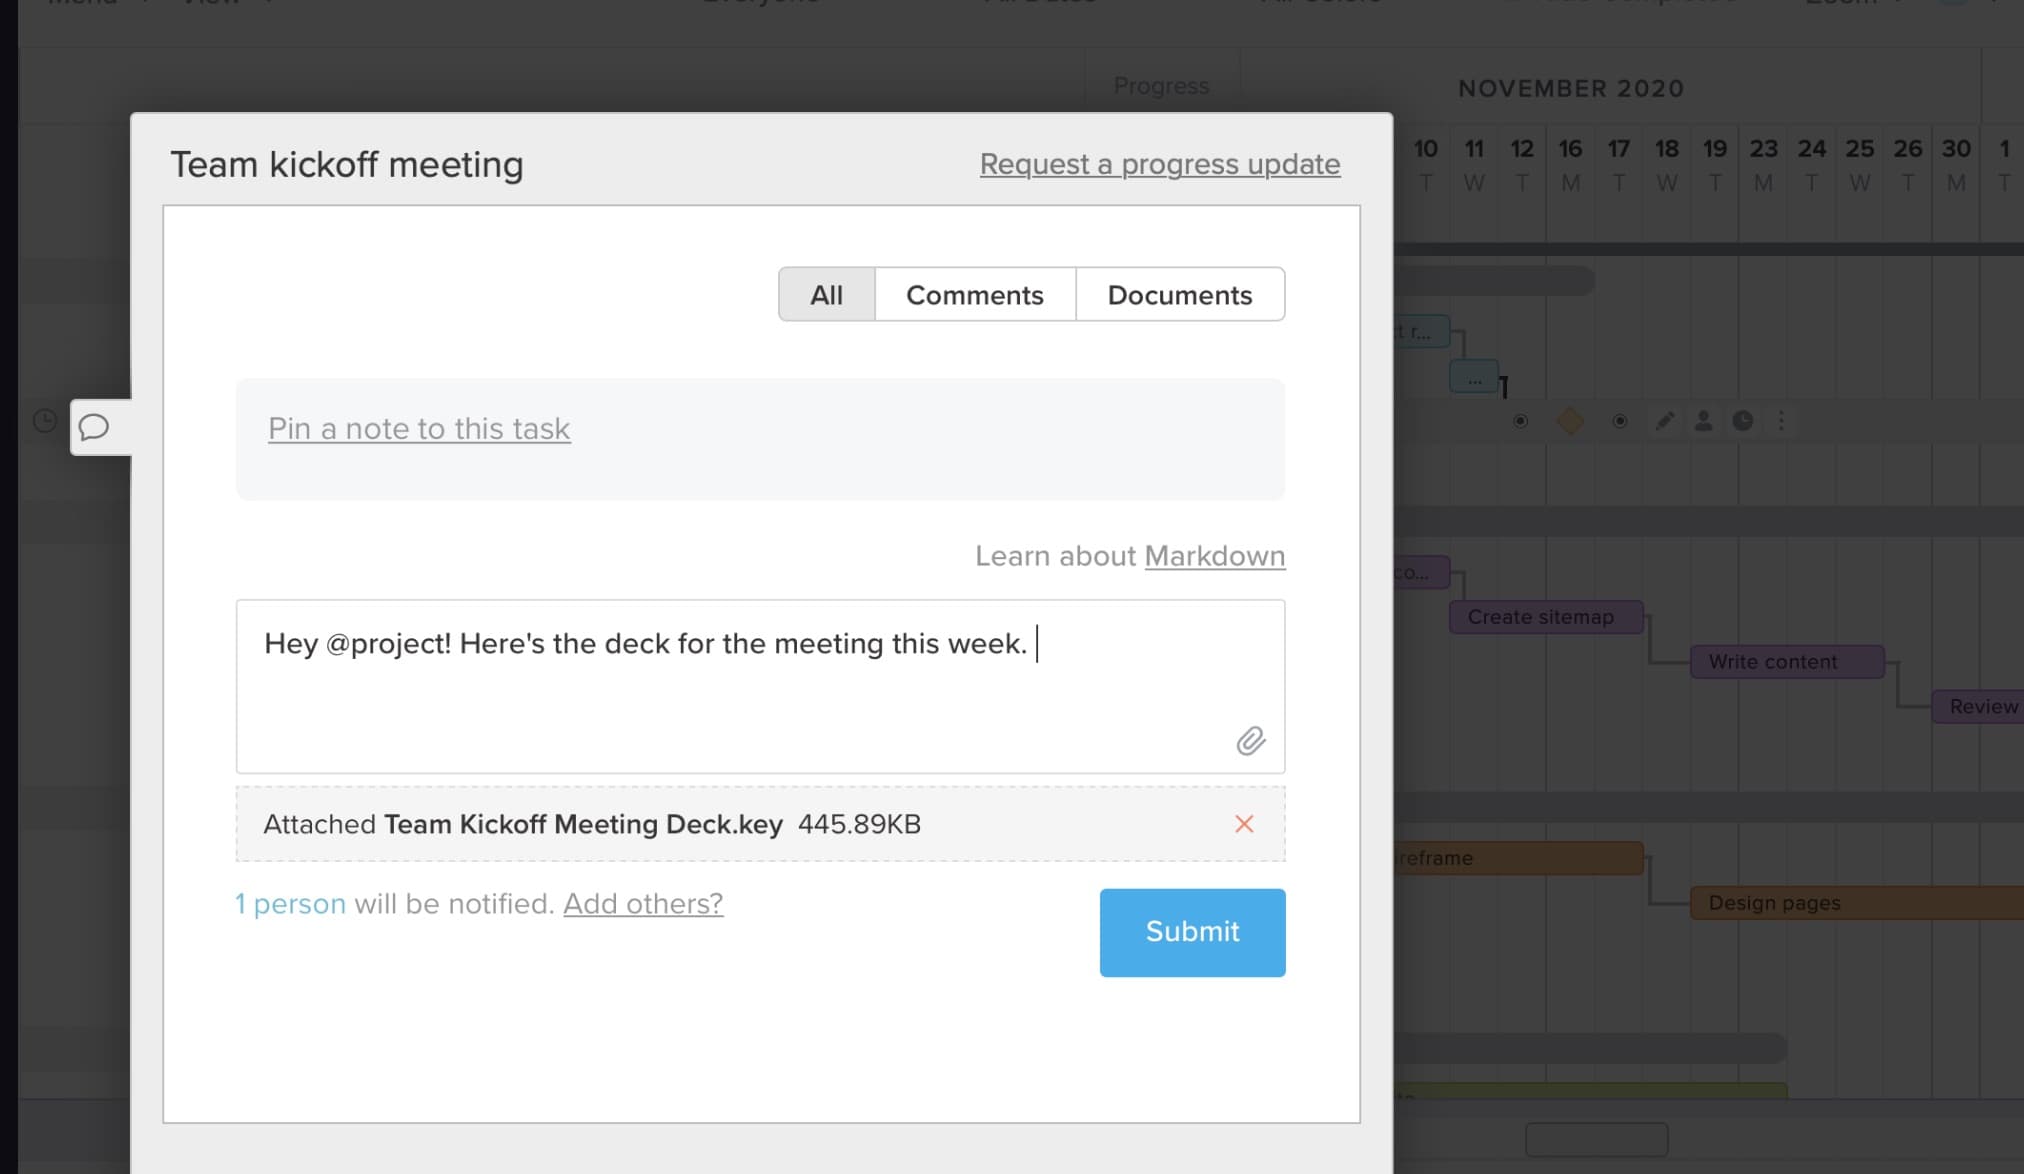The width and height of the screenshot is (2024, 1174).
Task: Click Request a progress update
Action: [x=1158, y=164]
